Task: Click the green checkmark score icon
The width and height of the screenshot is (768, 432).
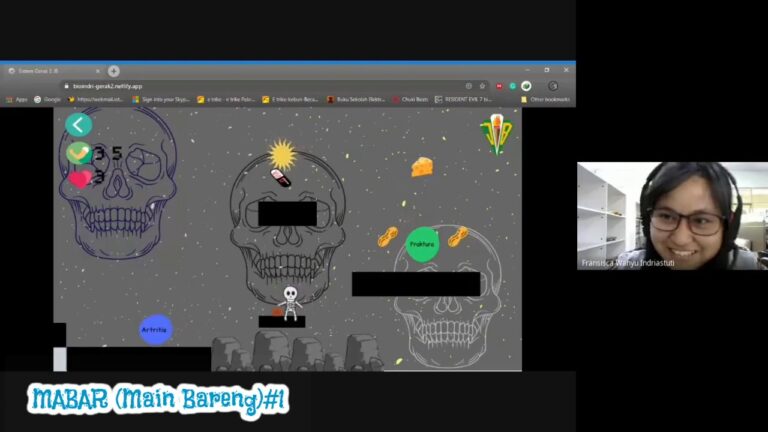Action: click(78, 153)
